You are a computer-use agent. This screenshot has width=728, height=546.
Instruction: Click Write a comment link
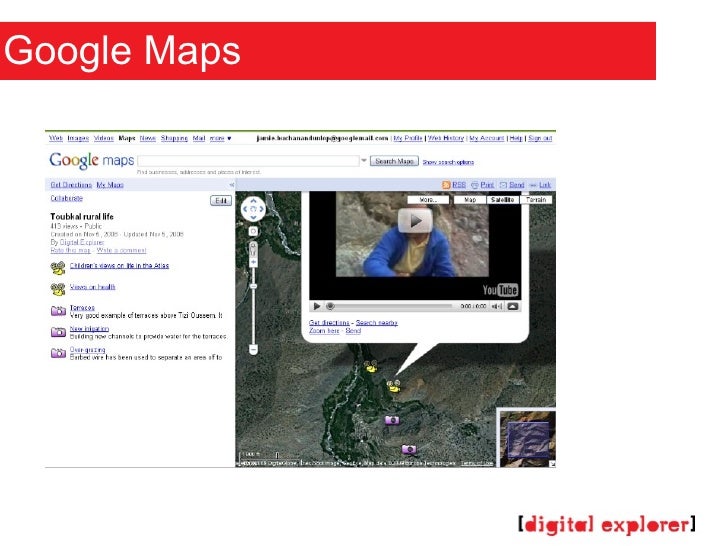point(122,250)
